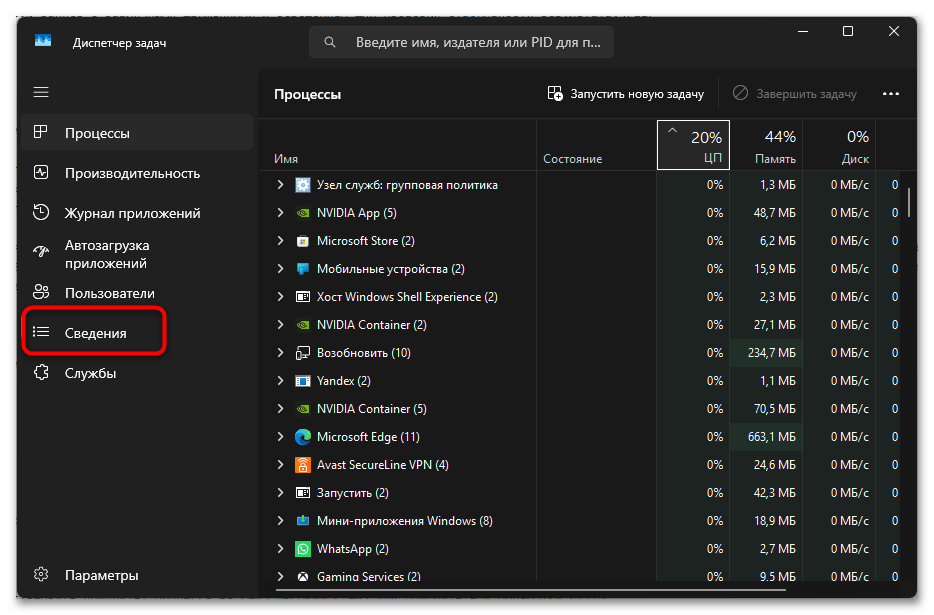Viewport: 934px width, 615px height.
Task: Expand Мини-приложения Windows (8) group
Action: [x=280, y=521]
